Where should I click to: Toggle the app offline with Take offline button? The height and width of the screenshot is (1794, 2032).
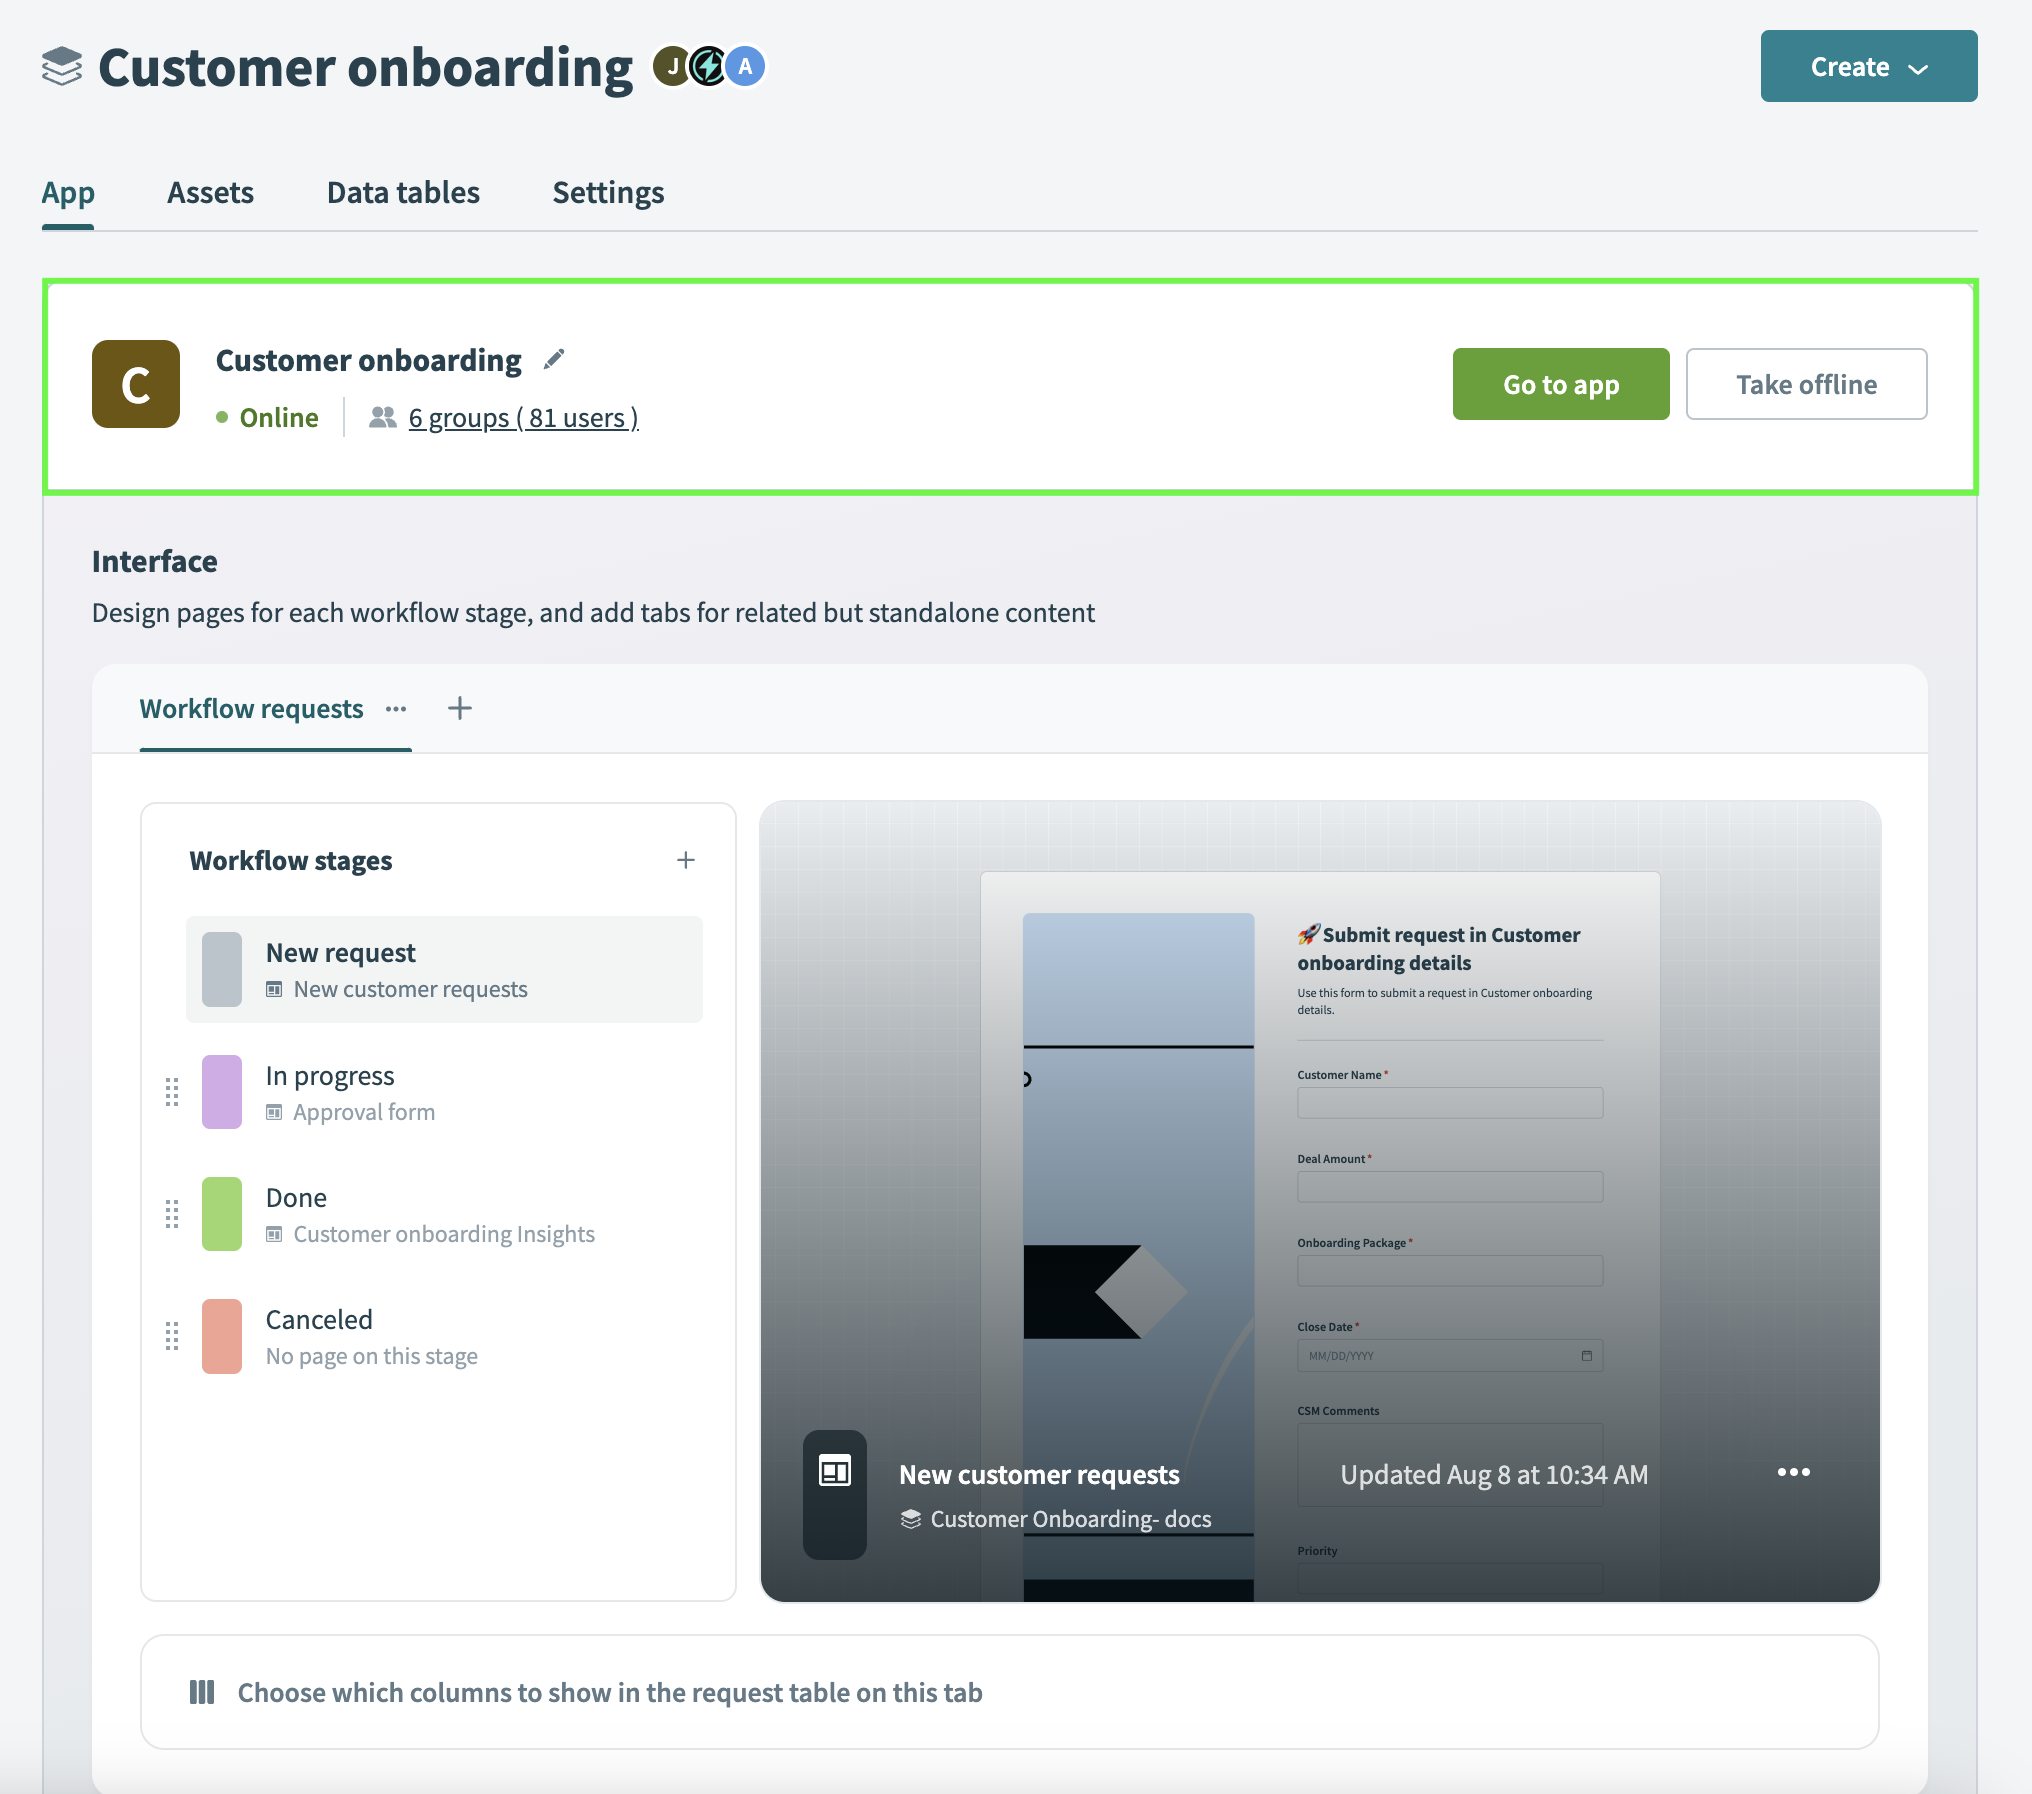pyautogui.click(x=1807, y=383)
